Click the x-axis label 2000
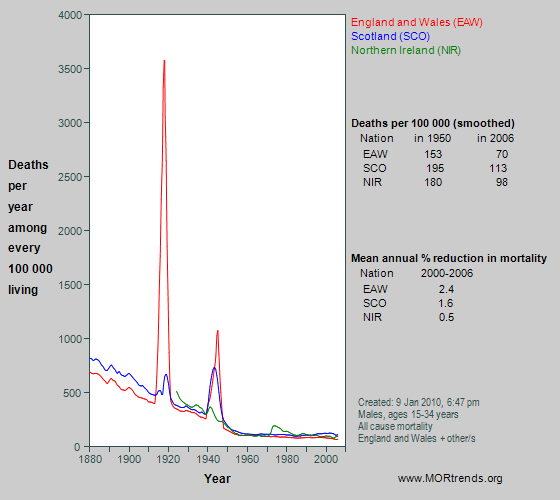The width and height of the screenshot is (560, 500). point(326,459)
